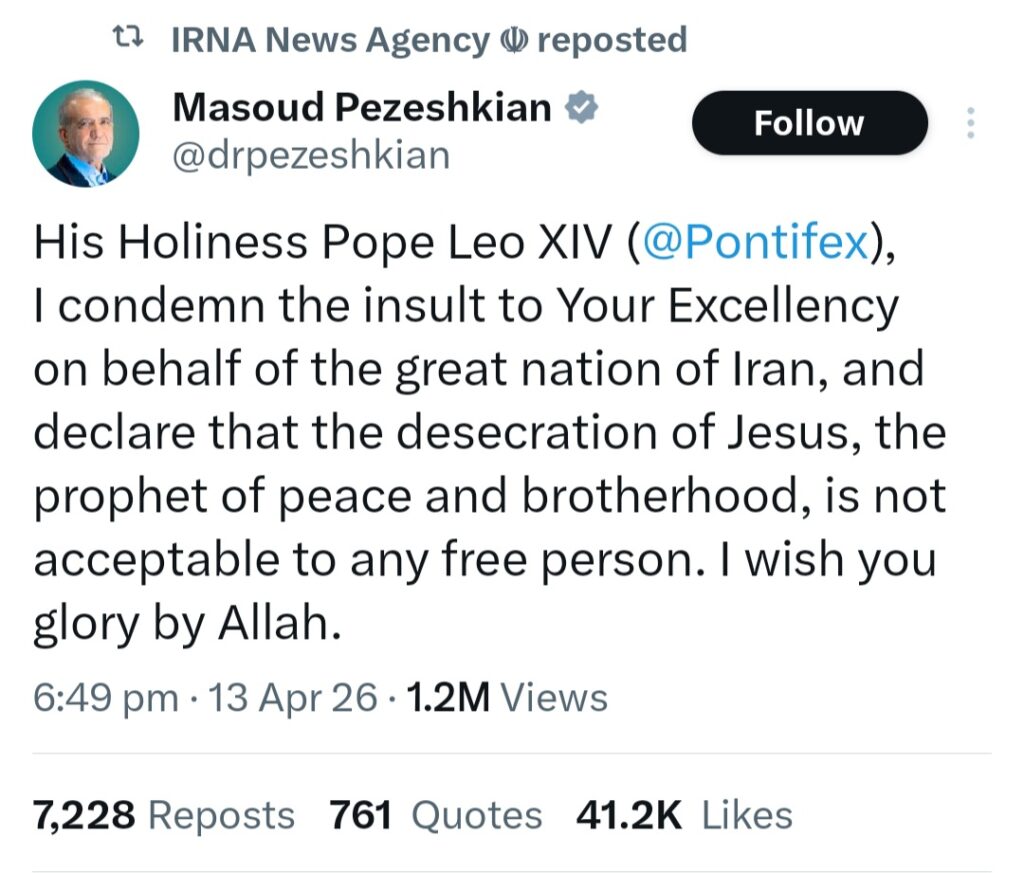Select the name Masoud Pezeshkian

(x=361, y=106)
